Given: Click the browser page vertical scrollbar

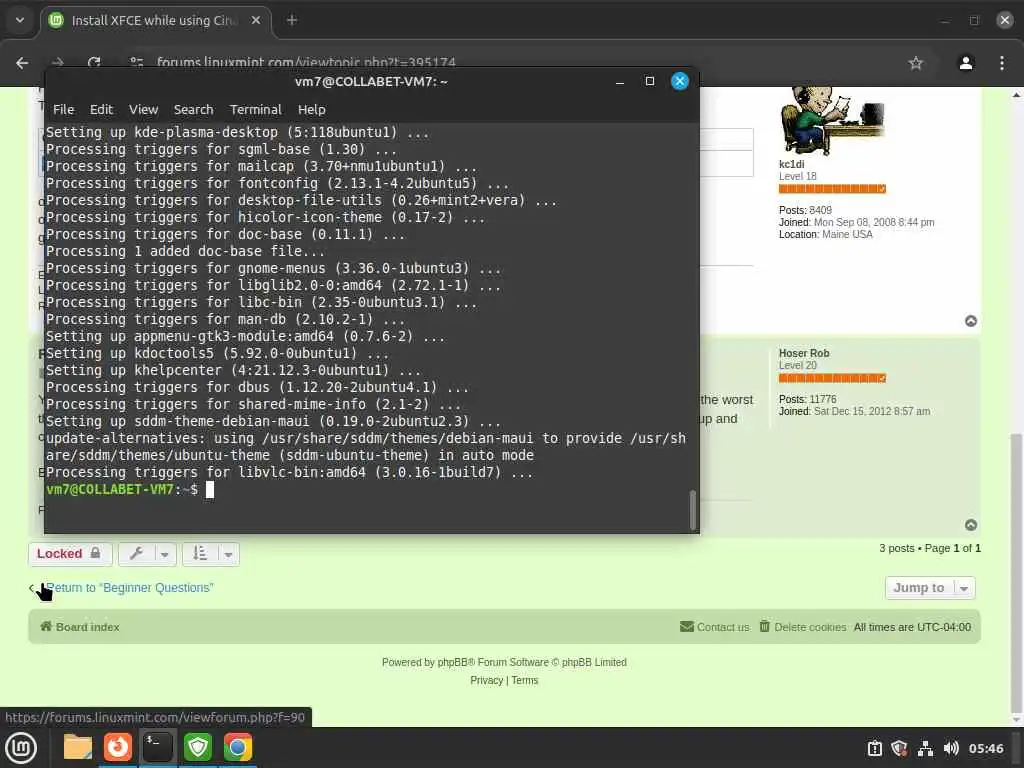Looking at the screenshot, I should click(1017, 575).
